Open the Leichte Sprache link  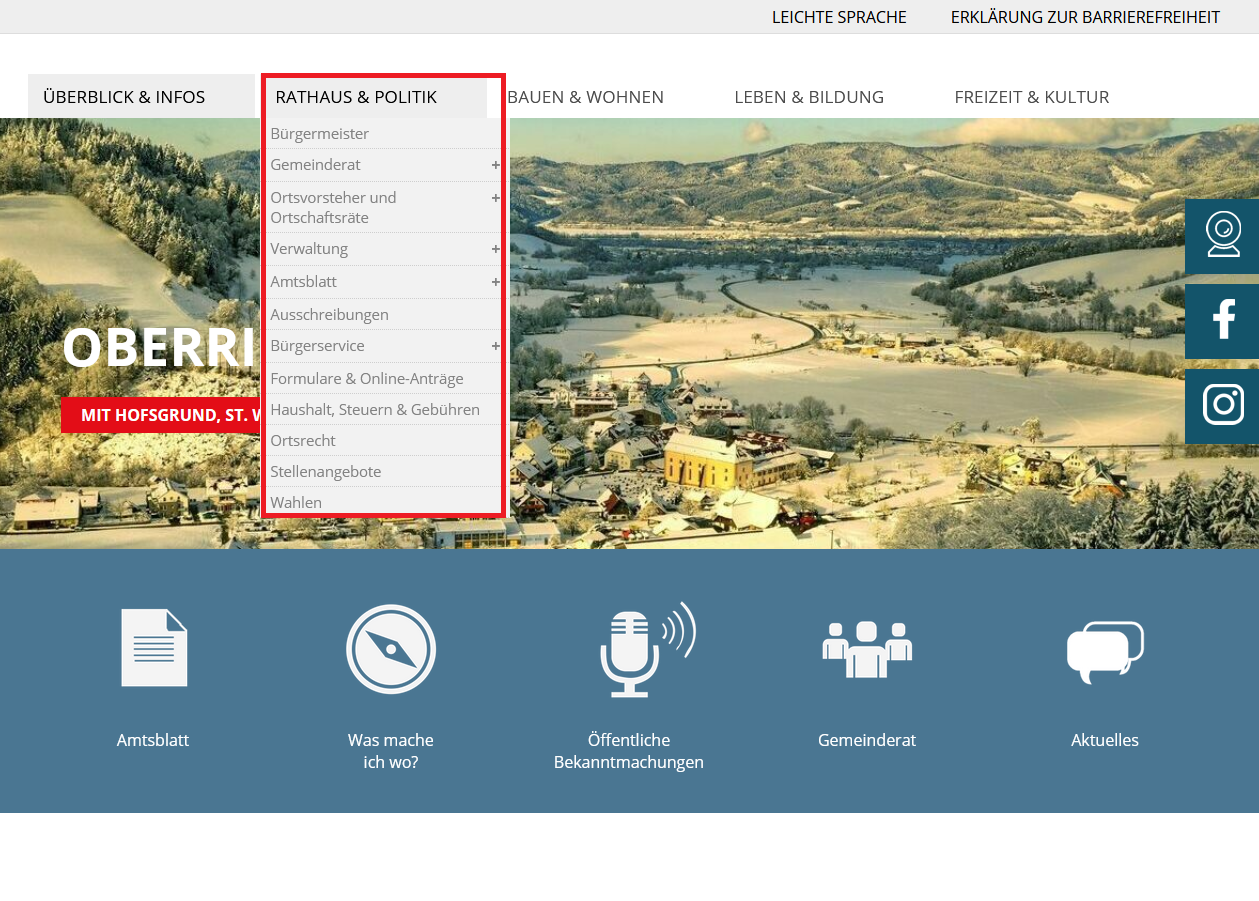[839, 17]
